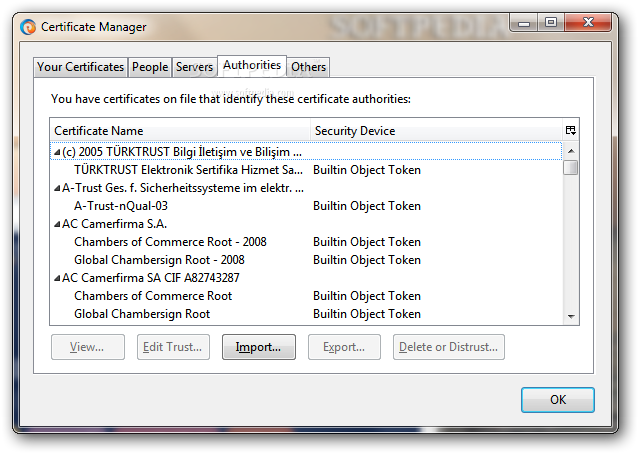
Task: Click the list scrollbar up arrow
Action: click(571, 151)
